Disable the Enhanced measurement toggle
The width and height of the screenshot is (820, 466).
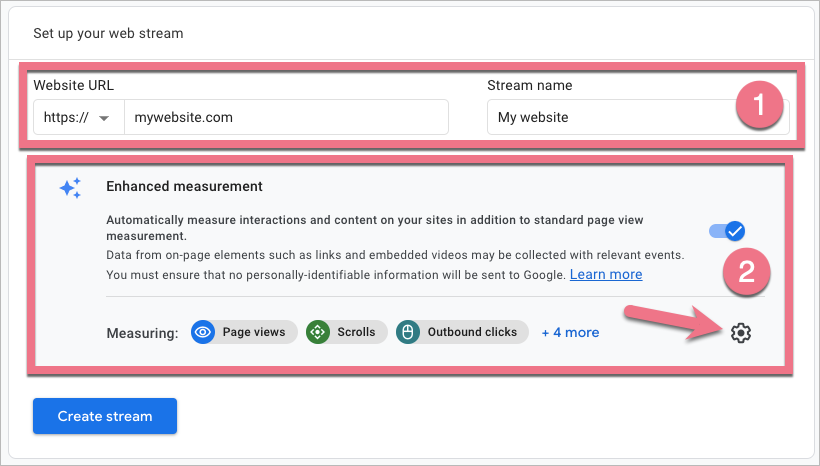(727, 231)
